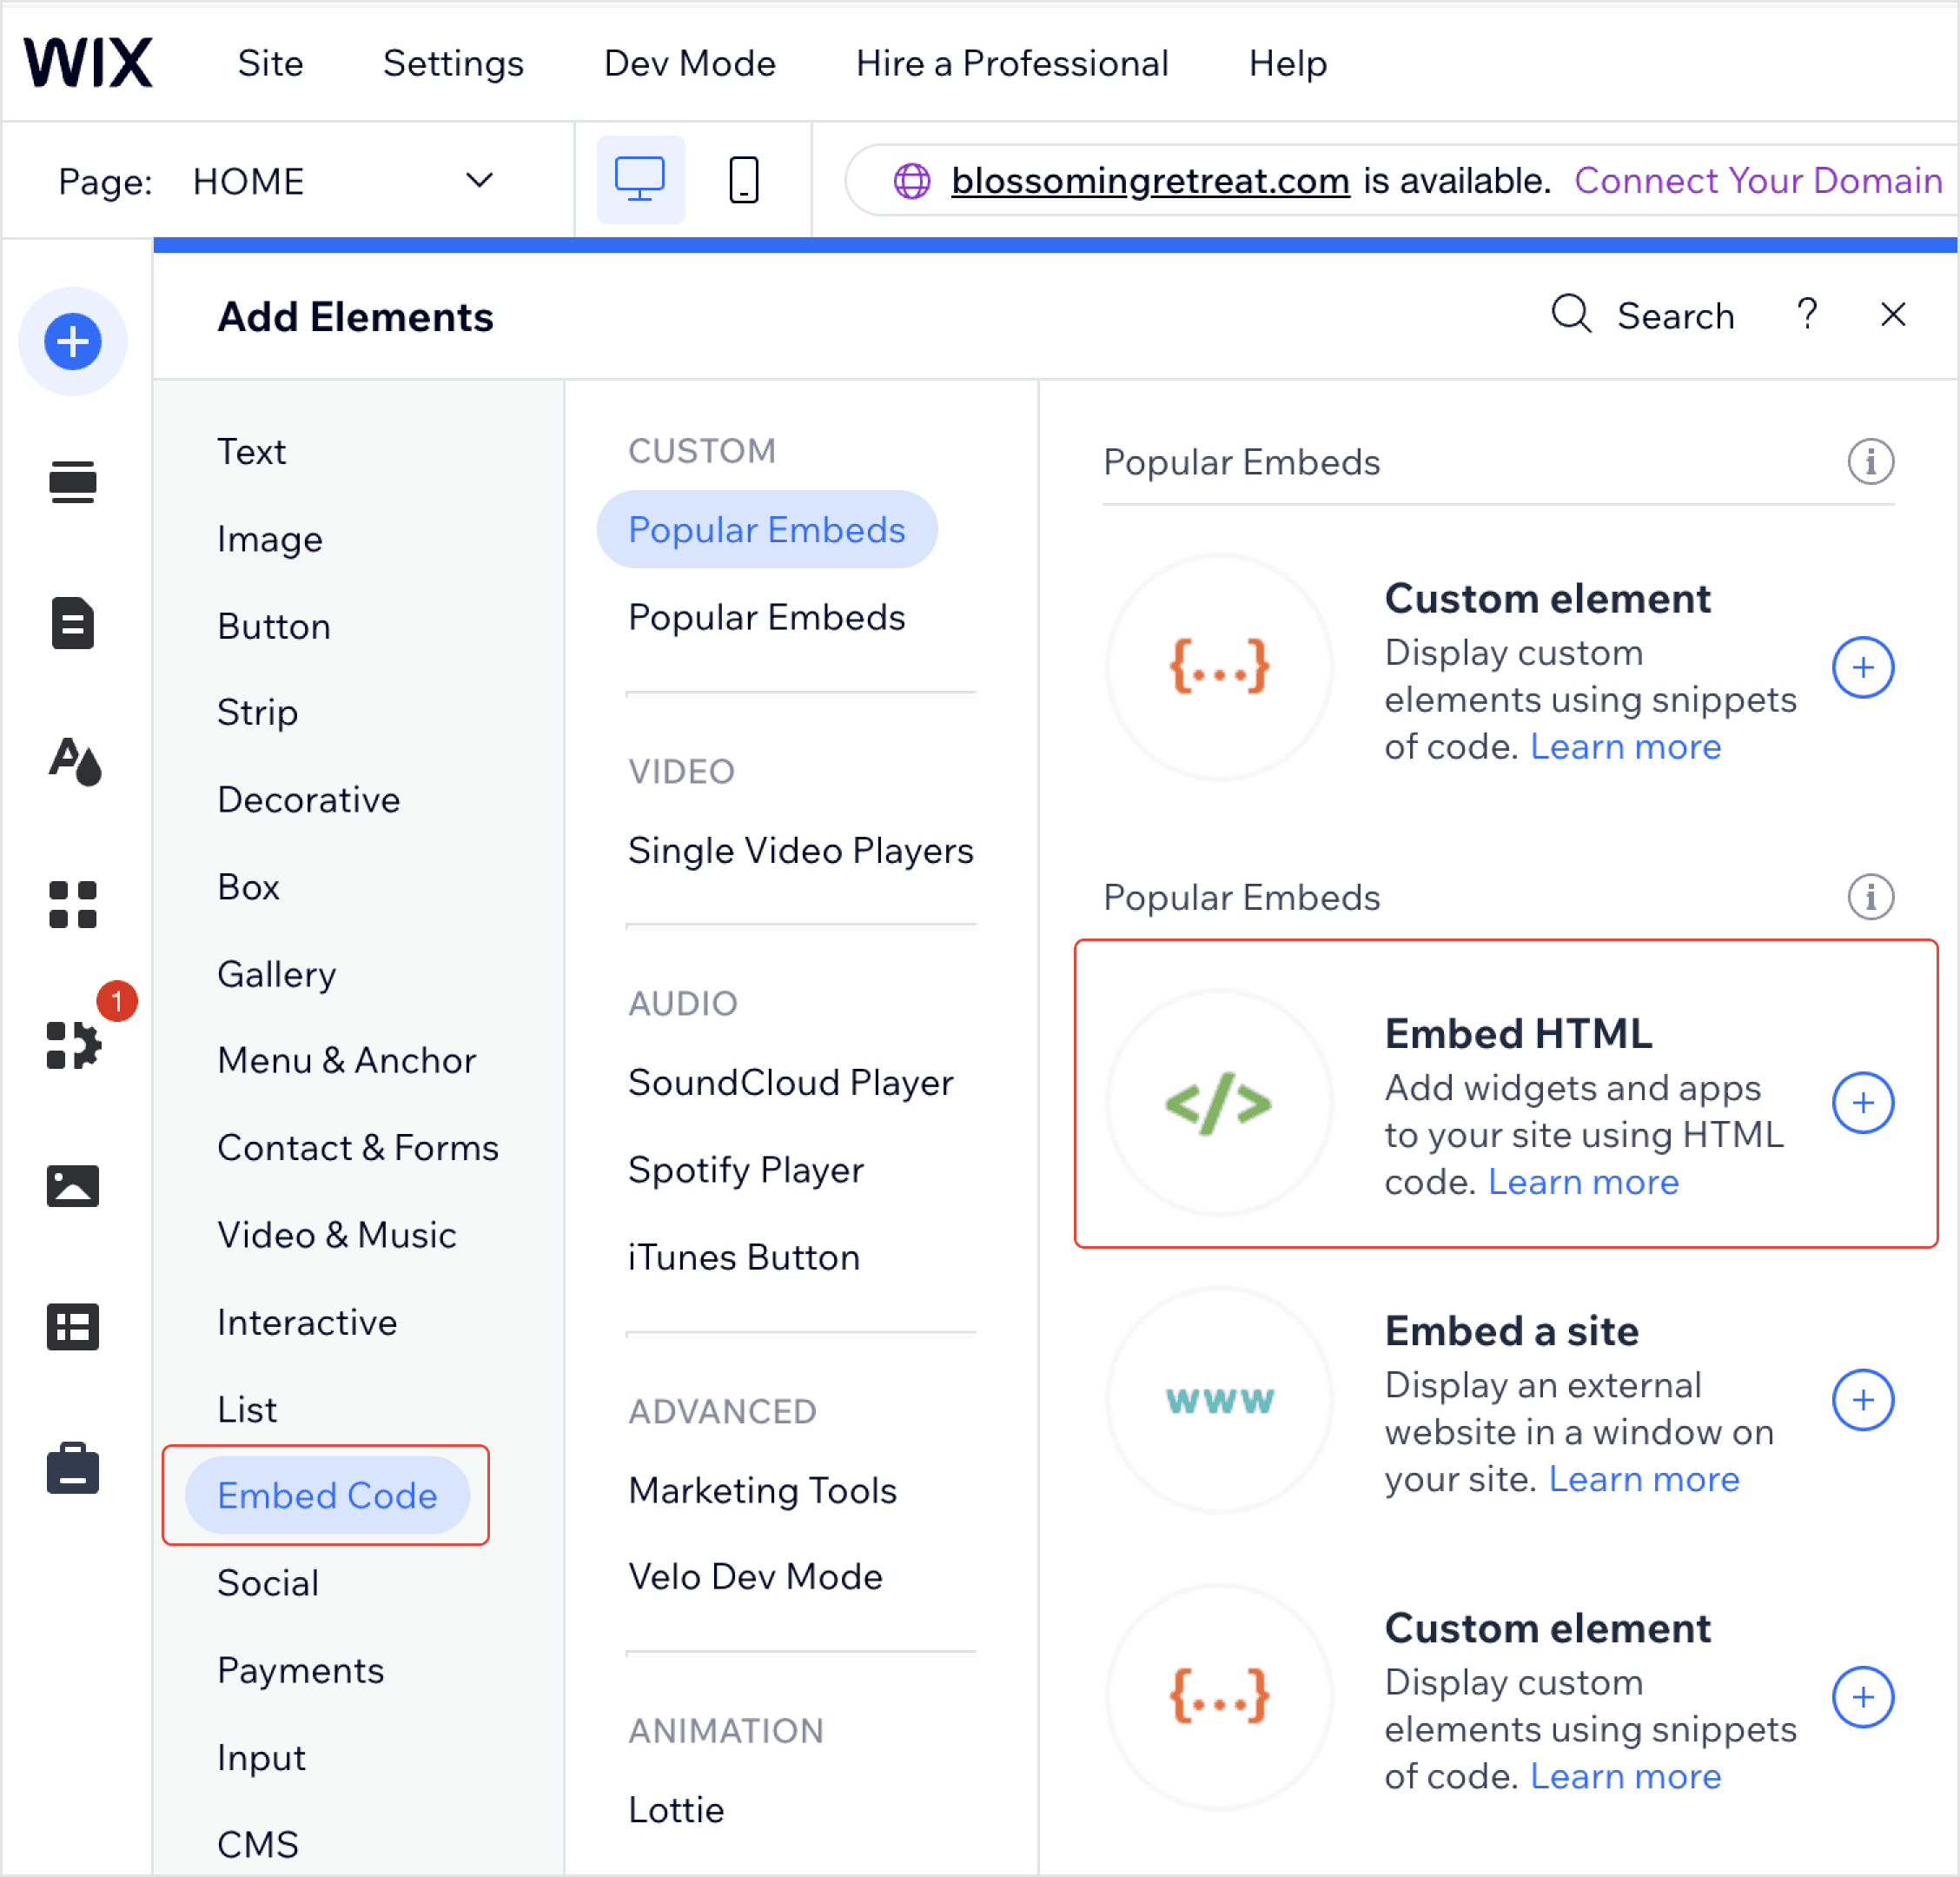The width and height of the screenshot is (1960, 1877).
Task: Click the Add Elements plus icon
Action: click(74, 343)
